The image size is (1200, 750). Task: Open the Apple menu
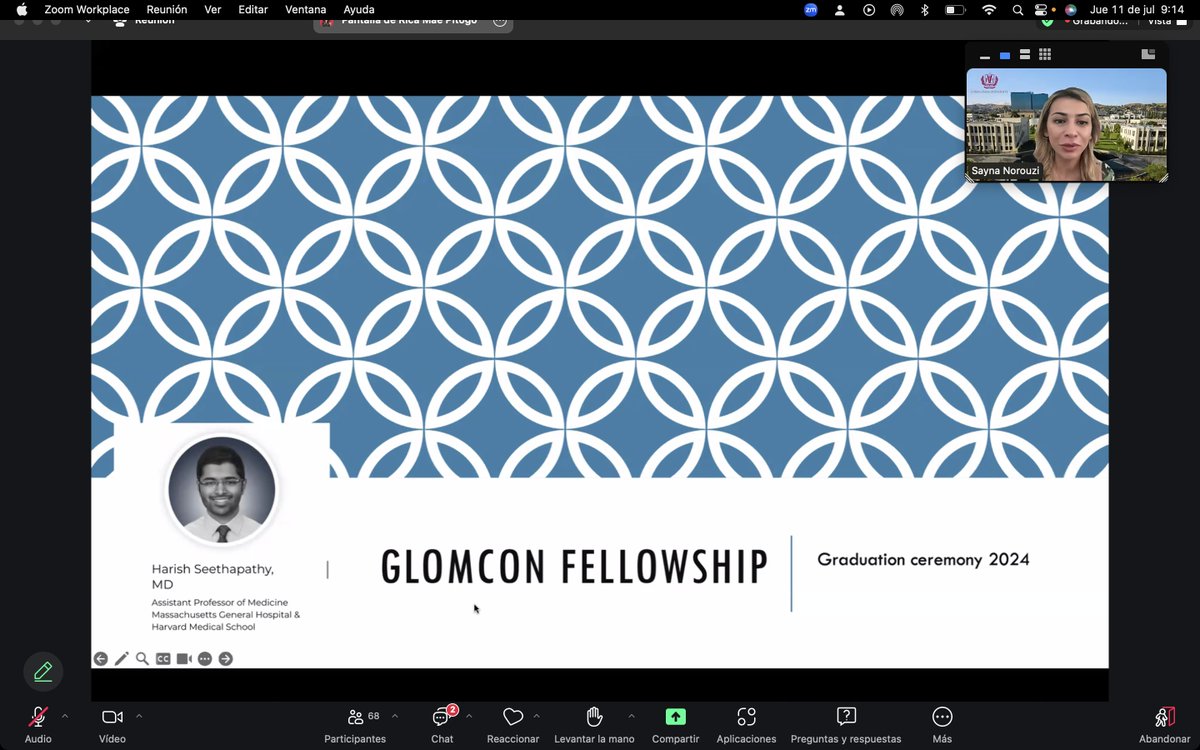22,9
